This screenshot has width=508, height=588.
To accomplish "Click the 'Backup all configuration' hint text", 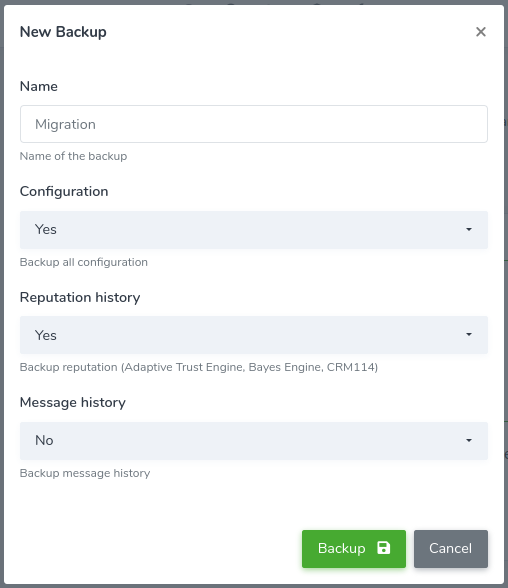I will pos(84,262).
